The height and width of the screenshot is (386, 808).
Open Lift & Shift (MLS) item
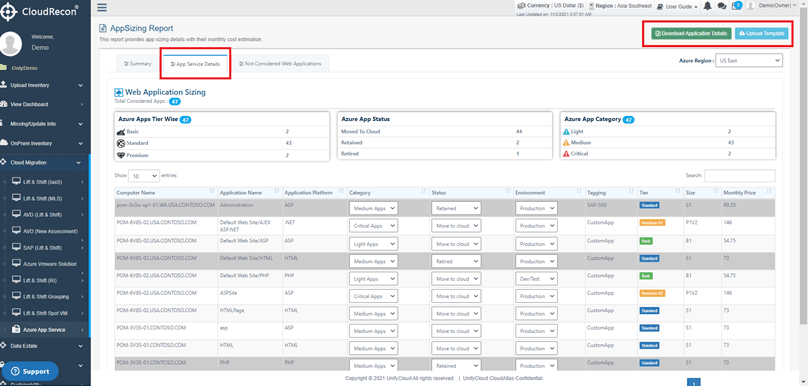(x=47, y=198)
